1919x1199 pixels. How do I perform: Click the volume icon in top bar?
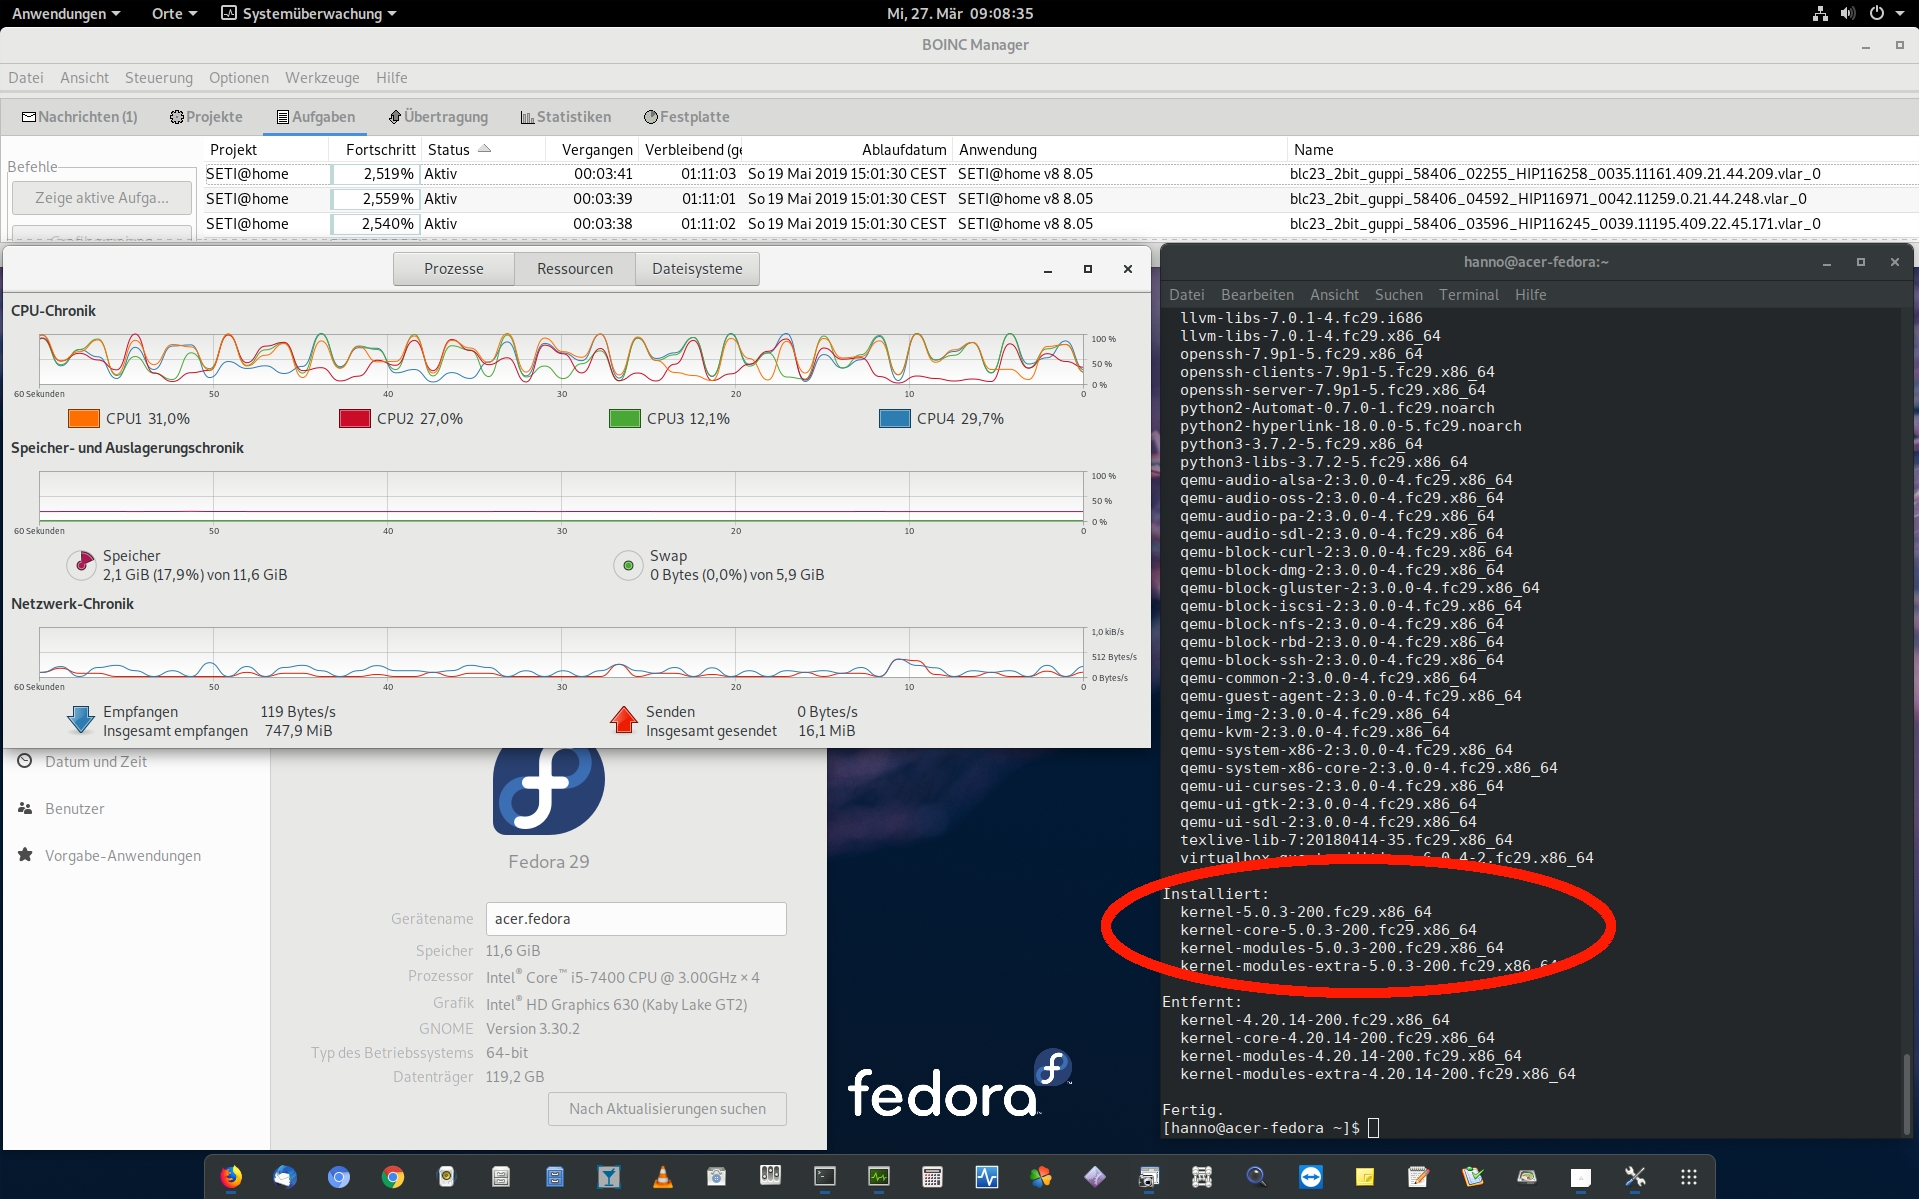[x=1847, y=13]
